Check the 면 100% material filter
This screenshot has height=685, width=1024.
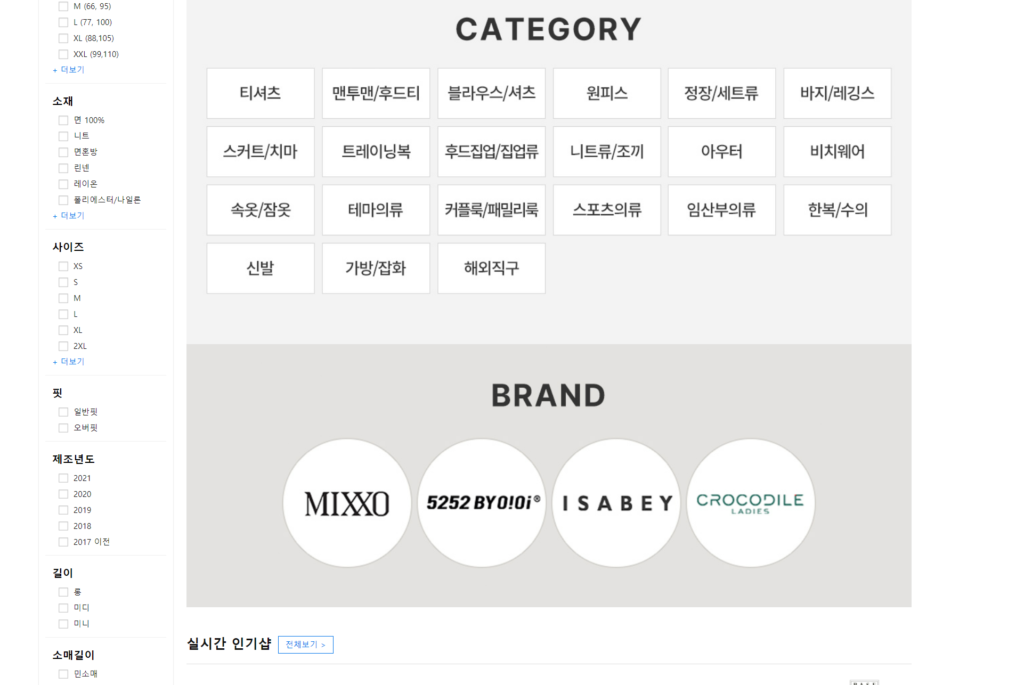(63, 119)
